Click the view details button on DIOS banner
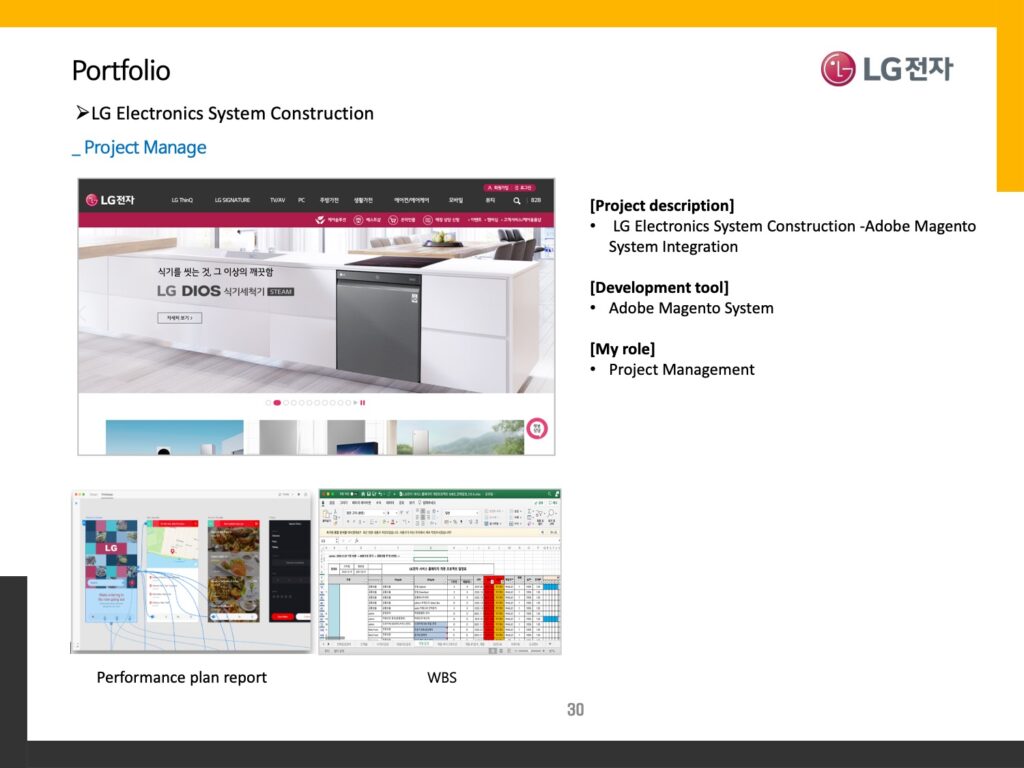 [179, 318]
